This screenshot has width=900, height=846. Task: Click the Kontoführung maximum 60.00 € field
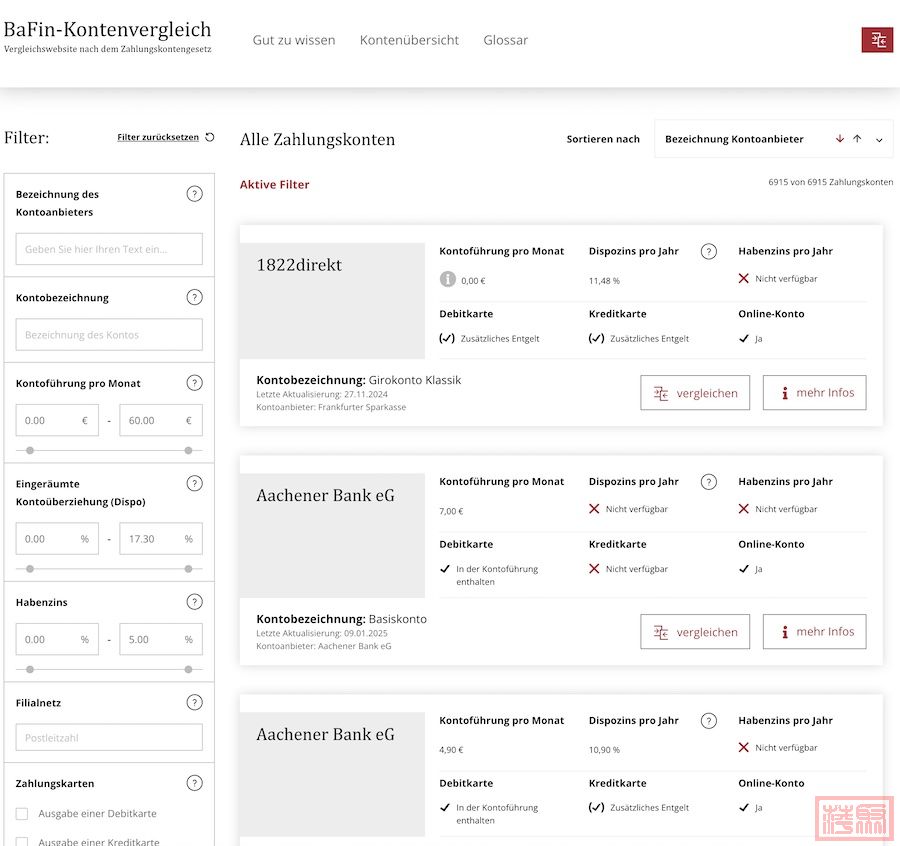click(161, 420)
